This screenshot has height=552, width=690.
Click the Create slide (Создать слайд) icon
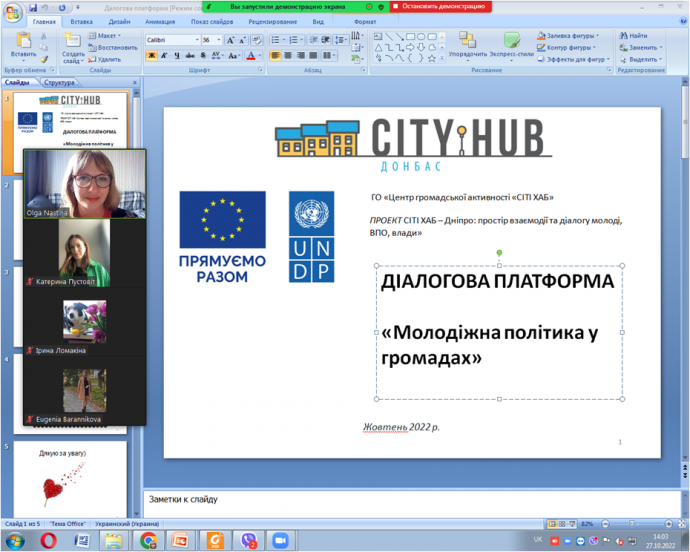point(73,42)
